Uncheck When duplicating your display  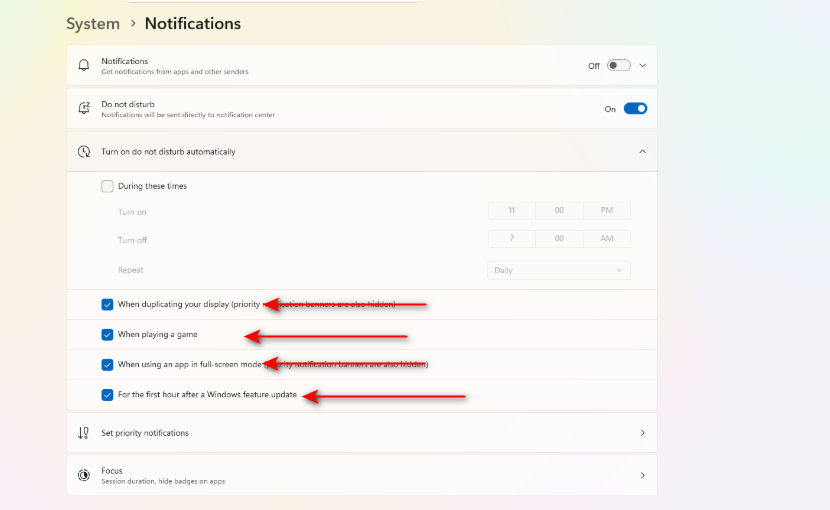(x=107, y=305)
